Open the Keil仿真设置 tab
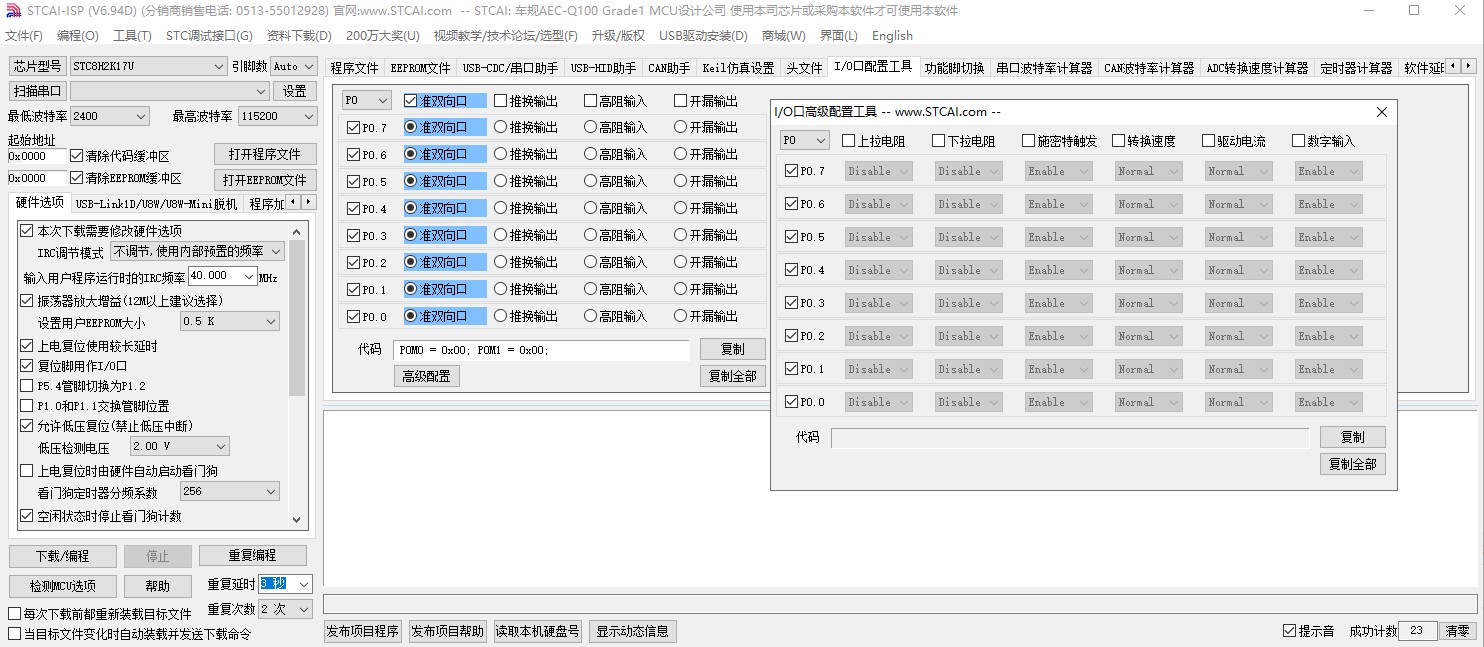Screen dimensions: 1484x647 (738, 68)
